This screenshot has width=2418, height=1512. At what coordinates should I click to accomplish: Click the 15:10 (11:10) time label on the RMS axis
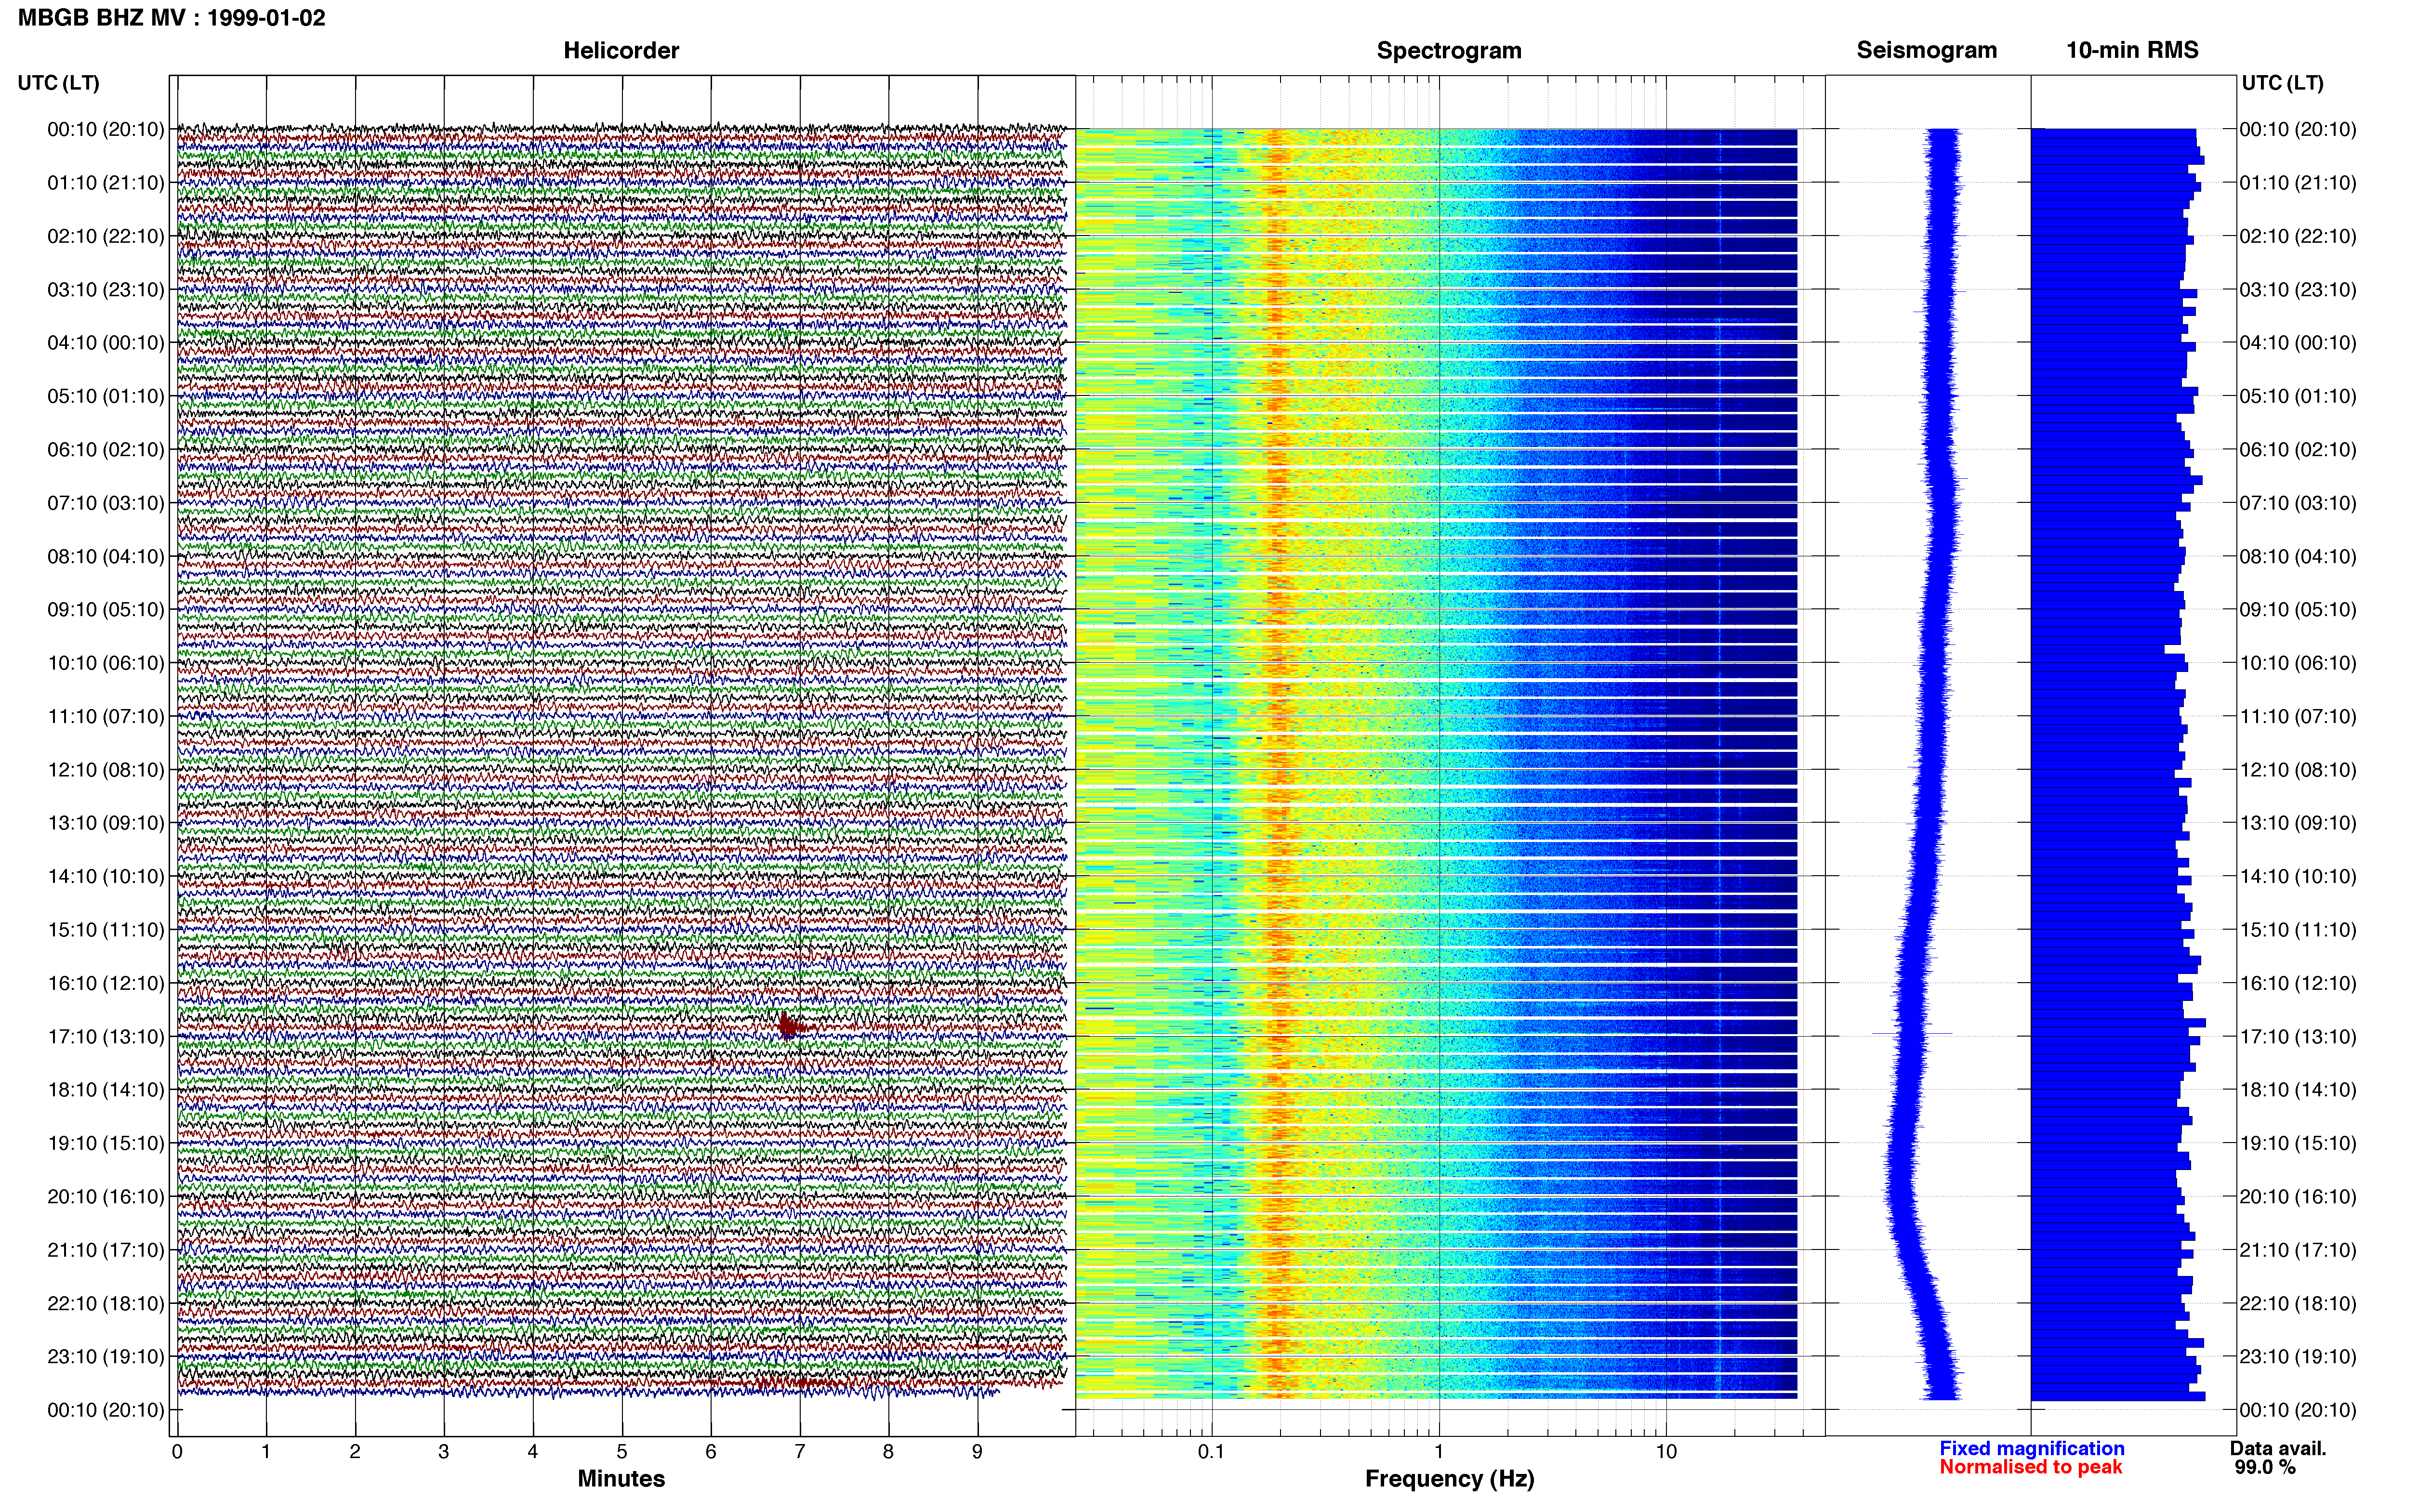click(2298, 930)
